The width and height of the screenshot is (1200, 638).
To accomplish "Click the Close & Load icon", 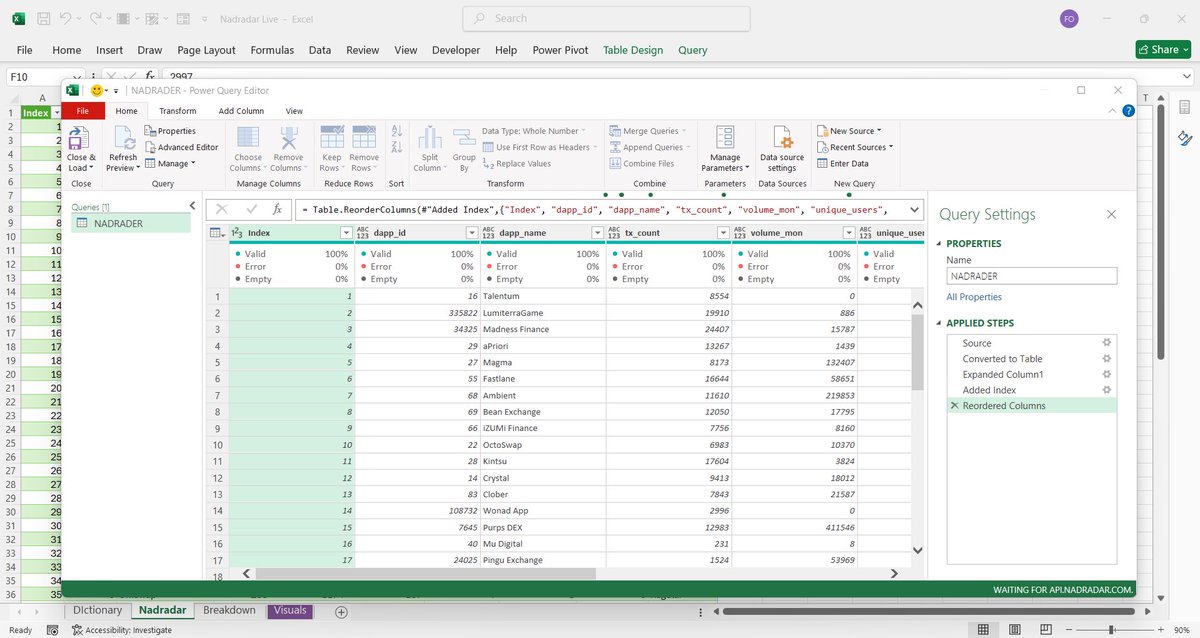I will (x=81, y=139).
